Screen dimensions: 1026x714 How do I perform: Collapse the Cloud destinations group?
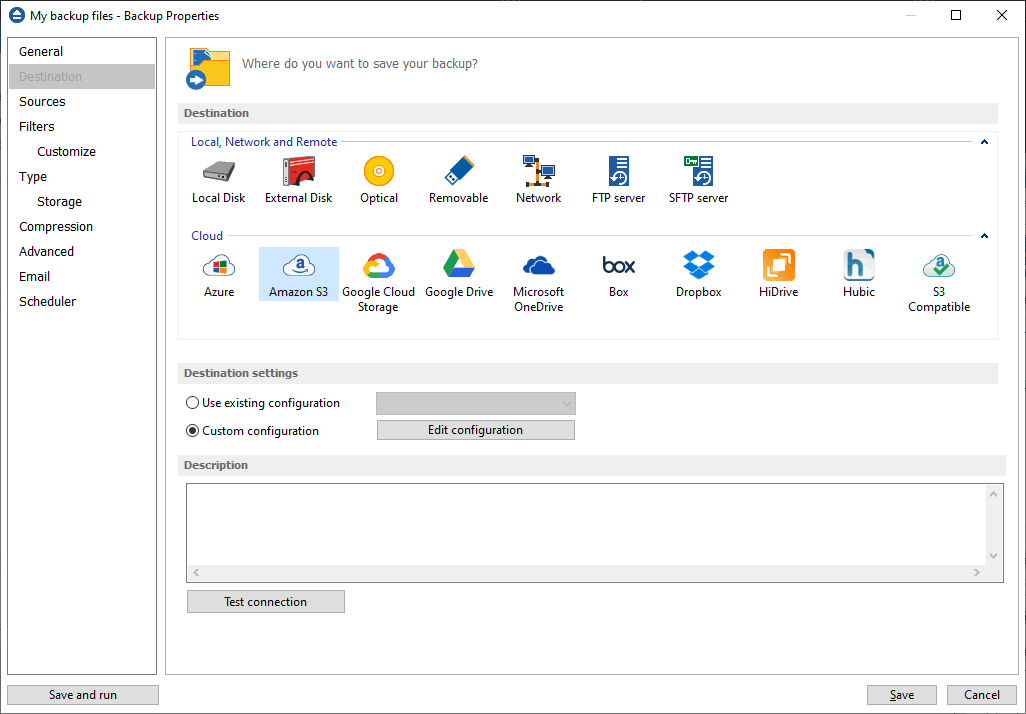984,236
